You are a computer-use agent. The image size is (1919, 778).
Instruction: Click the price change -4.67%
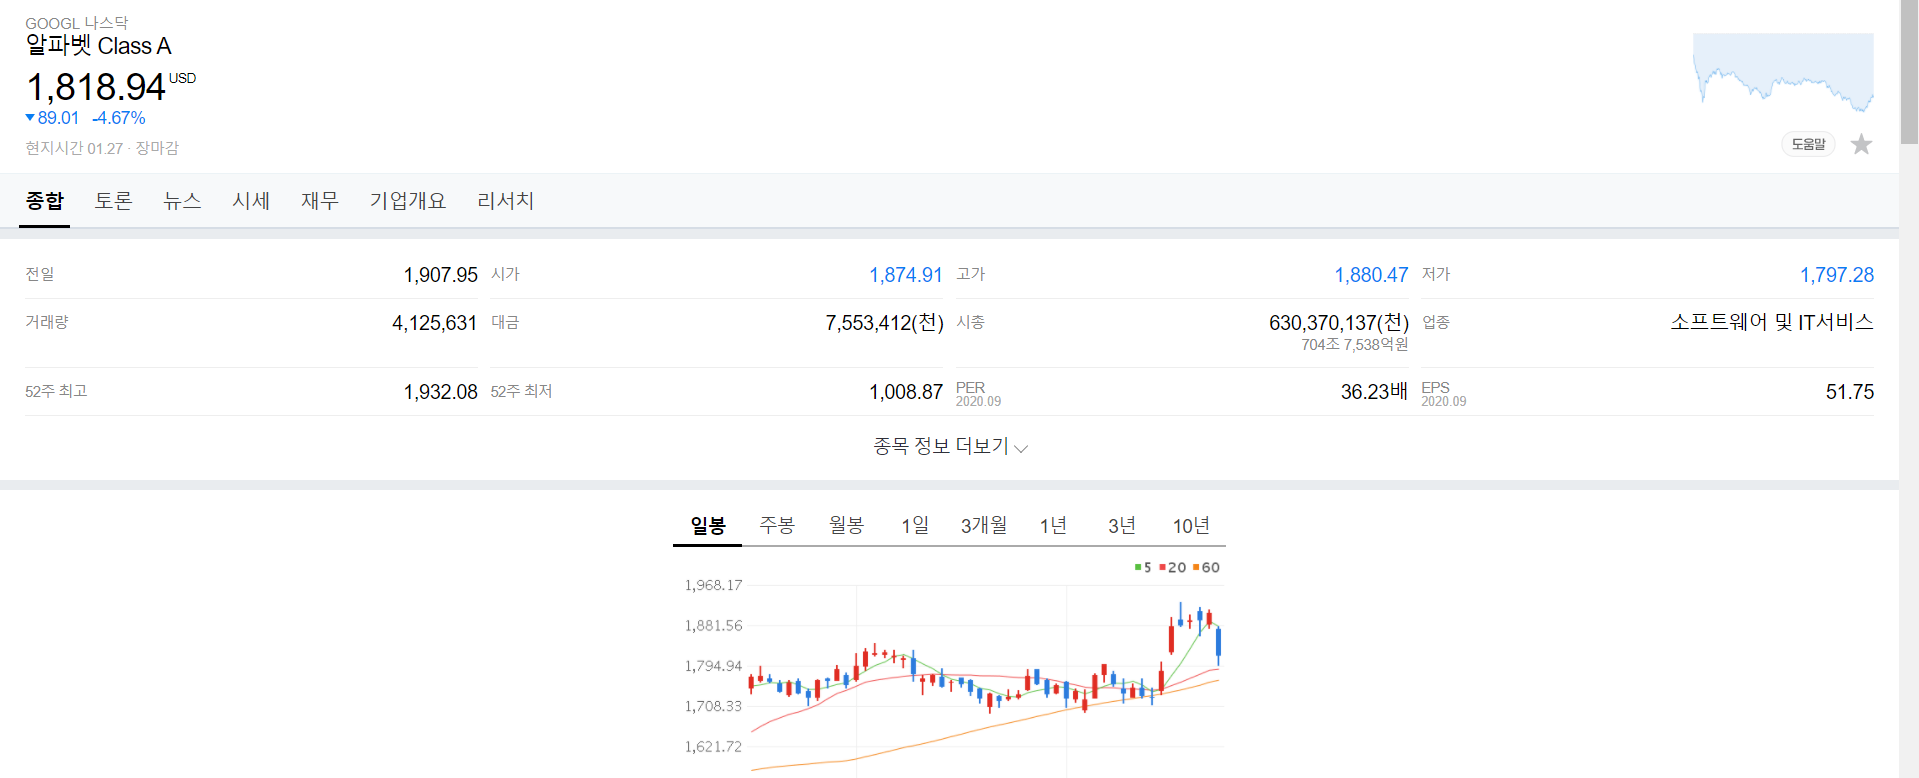point(119,118)
